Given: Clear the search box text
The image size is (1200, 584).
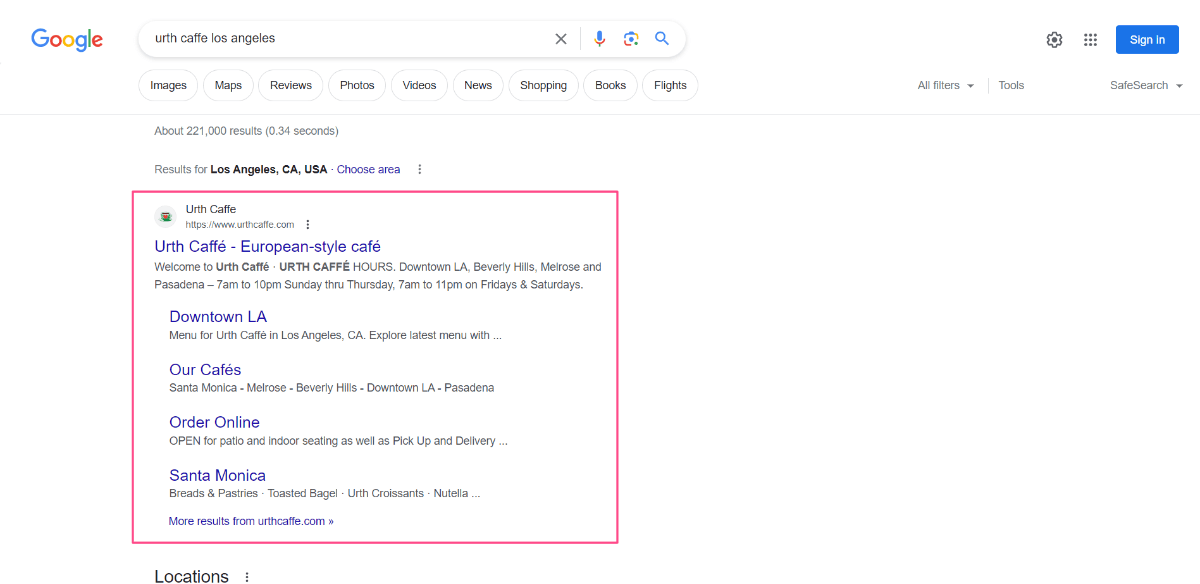Looking at the screenshot, I should point(561,39).
